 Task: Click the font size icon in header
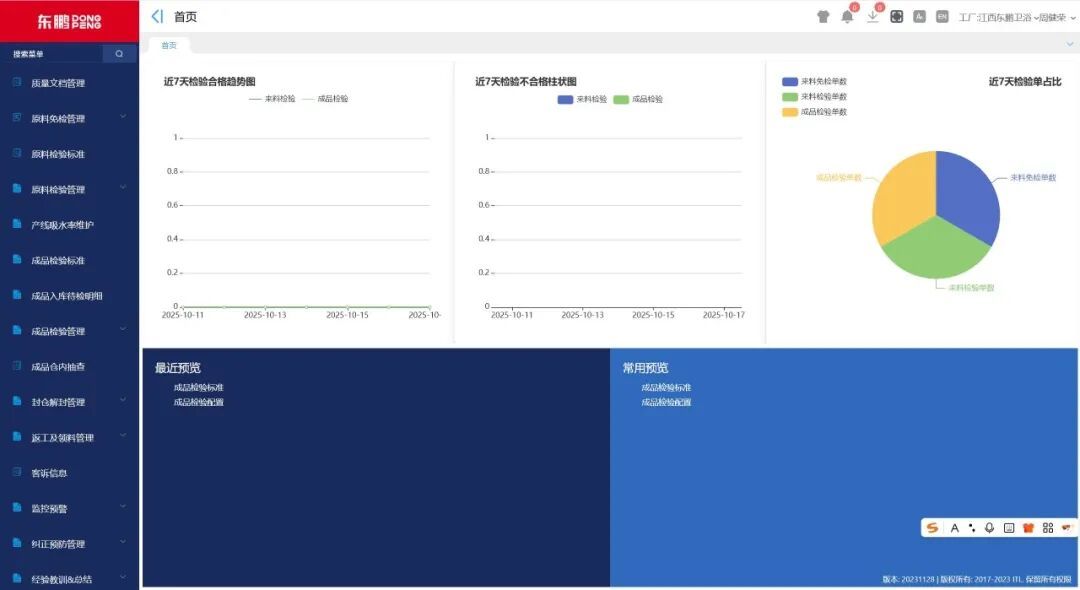click(919, 17)
